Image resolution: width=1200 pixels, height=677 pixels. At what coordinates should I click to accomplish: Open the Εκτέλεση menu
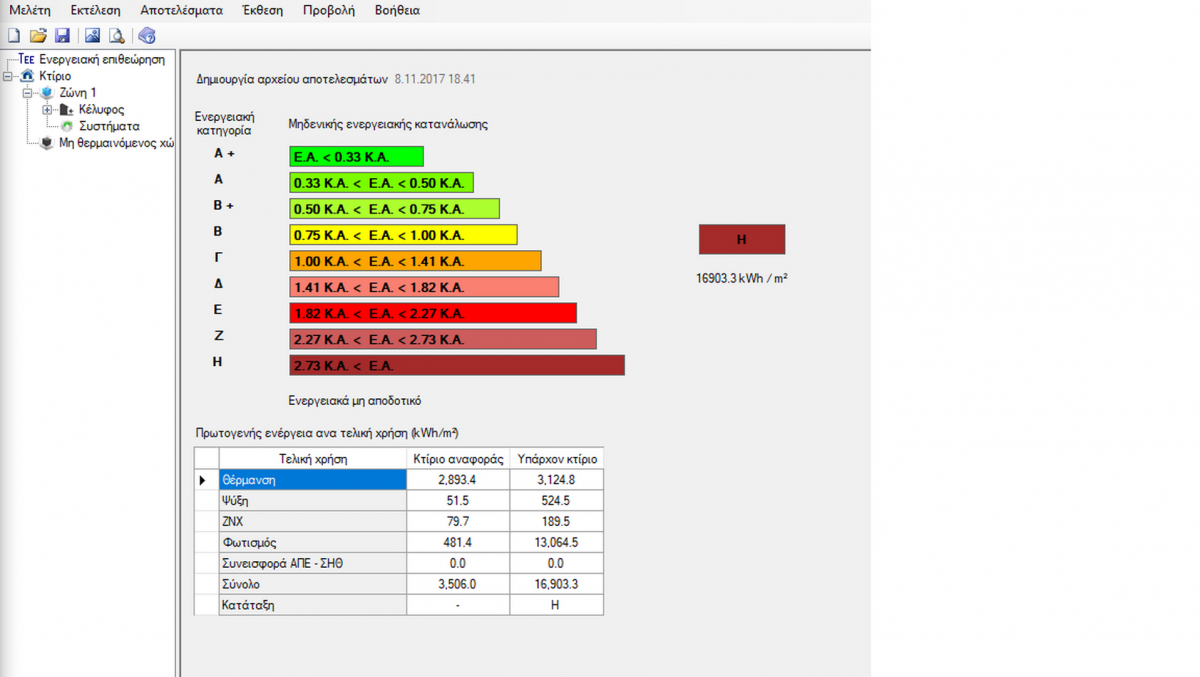coord(95,11)
